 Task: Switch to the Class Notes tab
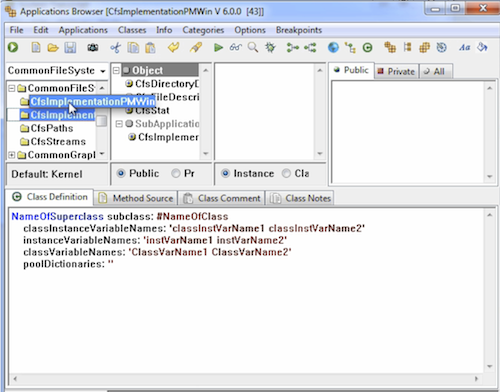pos(300,198)
